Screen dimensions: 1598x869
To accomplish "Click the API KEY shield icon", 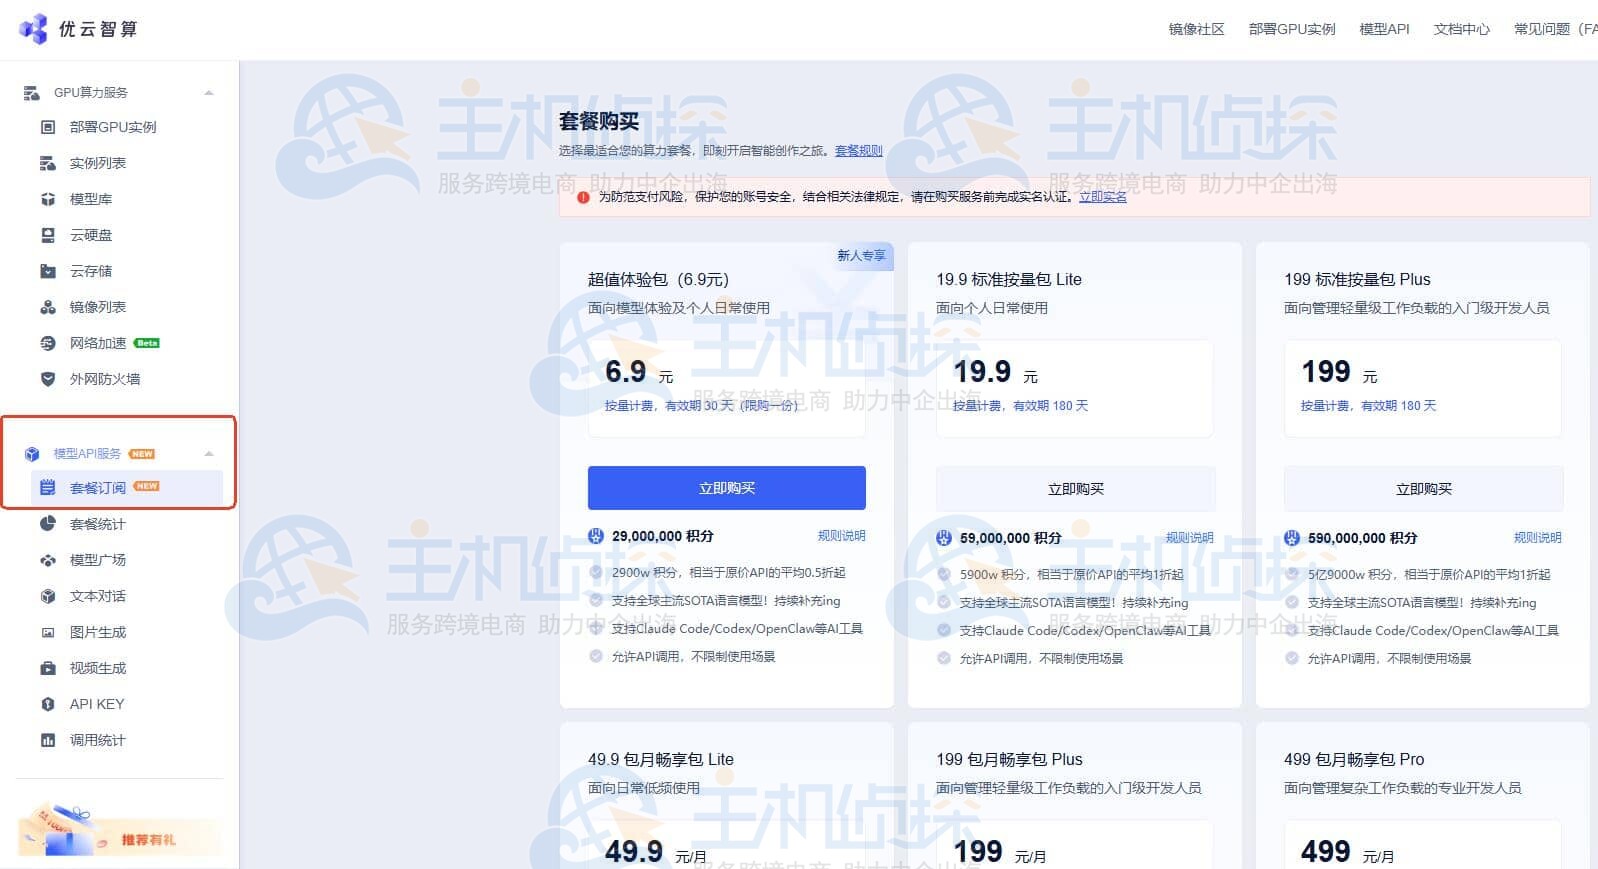I will point(48,704).
